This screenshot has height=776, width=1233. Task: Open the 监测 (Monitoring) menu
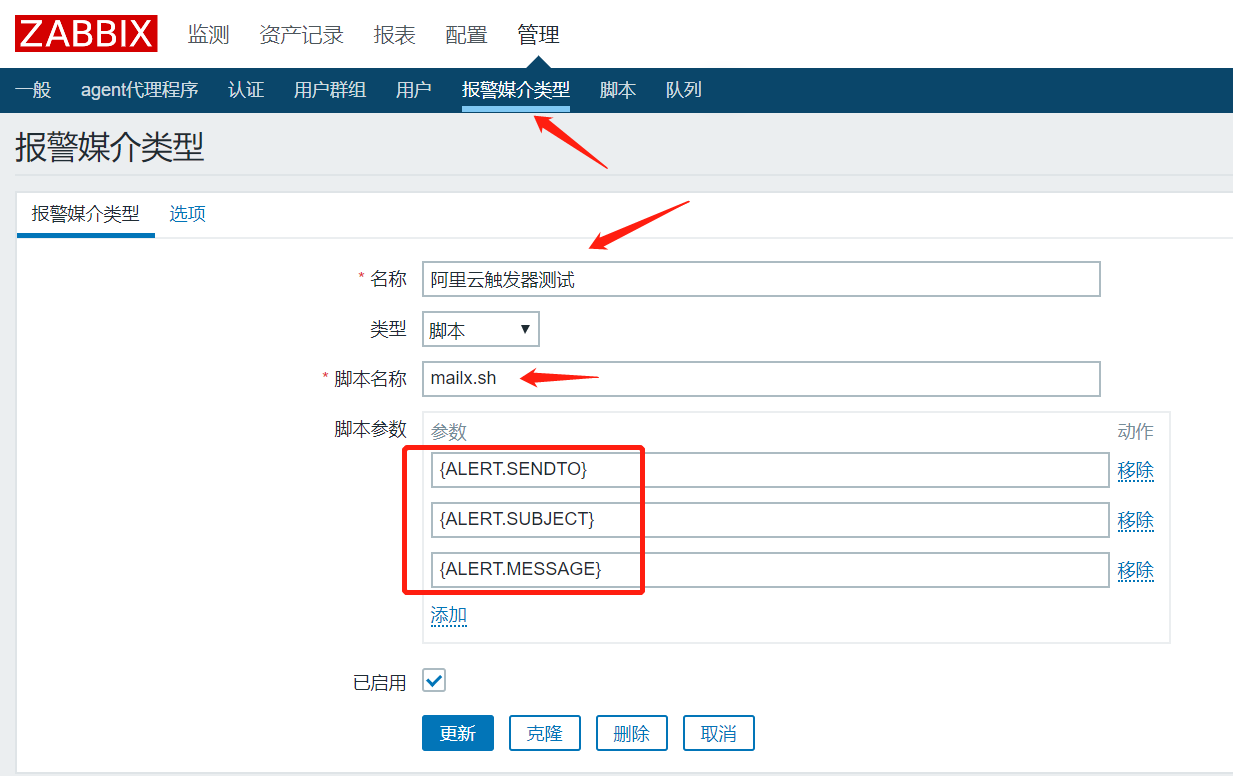click(207, 33)
